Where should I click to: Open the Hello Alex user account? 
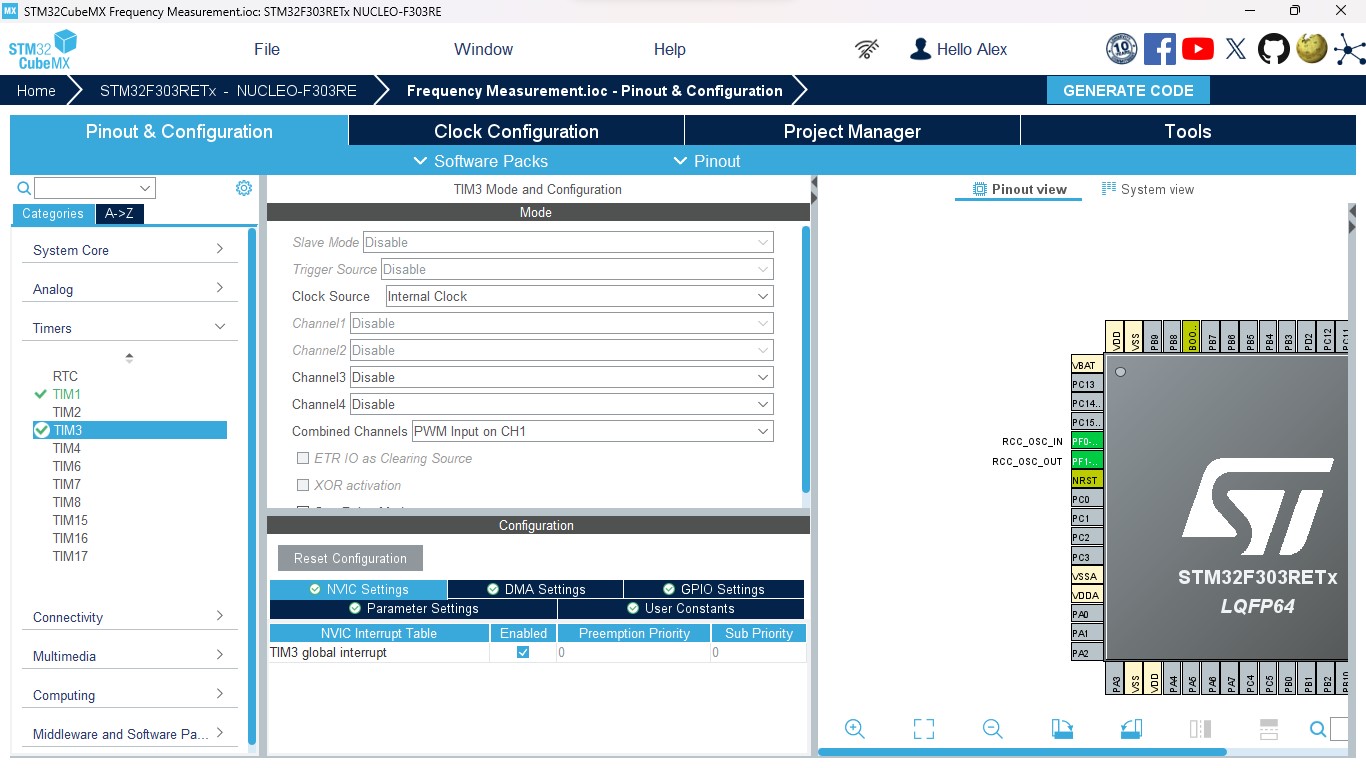tap(958, 49)
